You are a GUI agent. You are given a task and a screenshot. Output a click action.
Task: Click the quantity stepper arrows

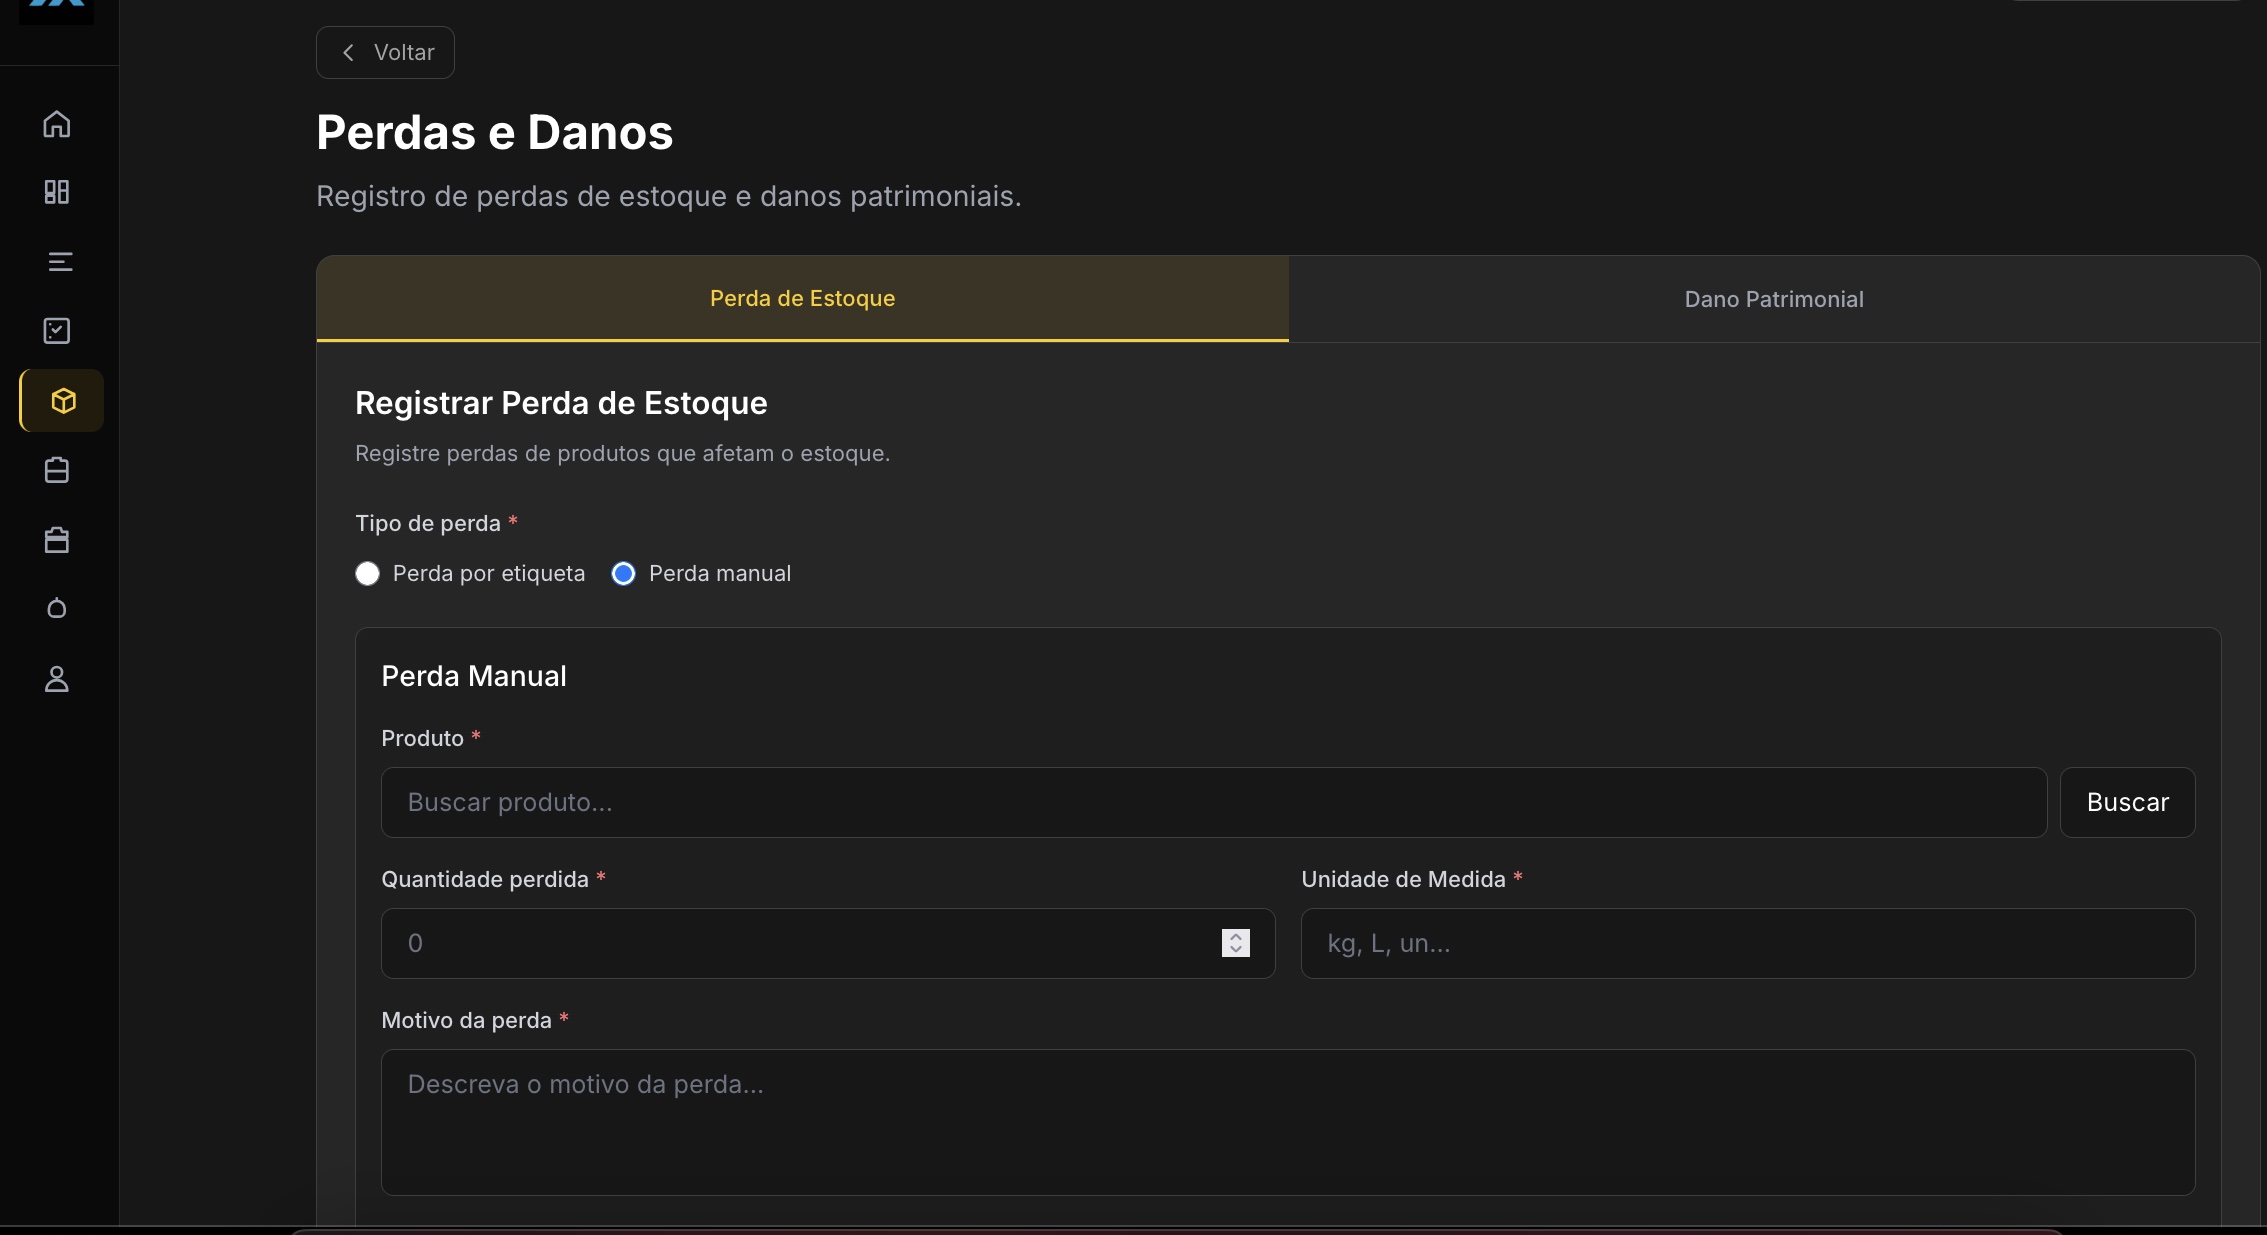(1236, 943)
